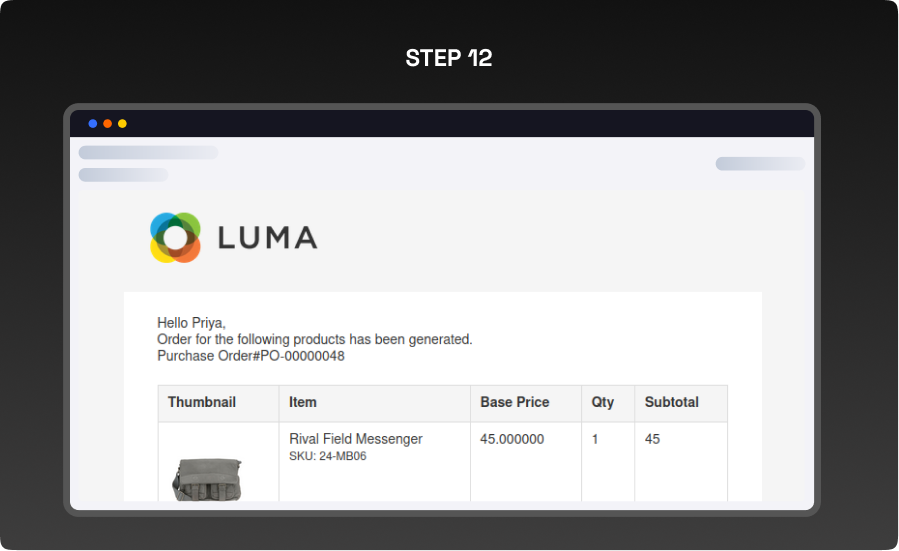Viewport: 899px width, 551px height.
Task: Click the Thumbnail column header
Action: (202, 402)
